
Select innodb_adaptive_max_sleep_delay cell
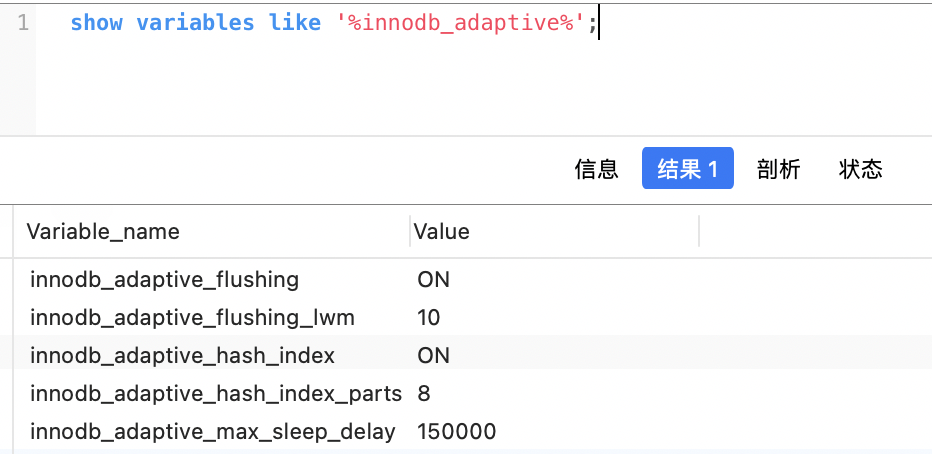coord(213,431)
